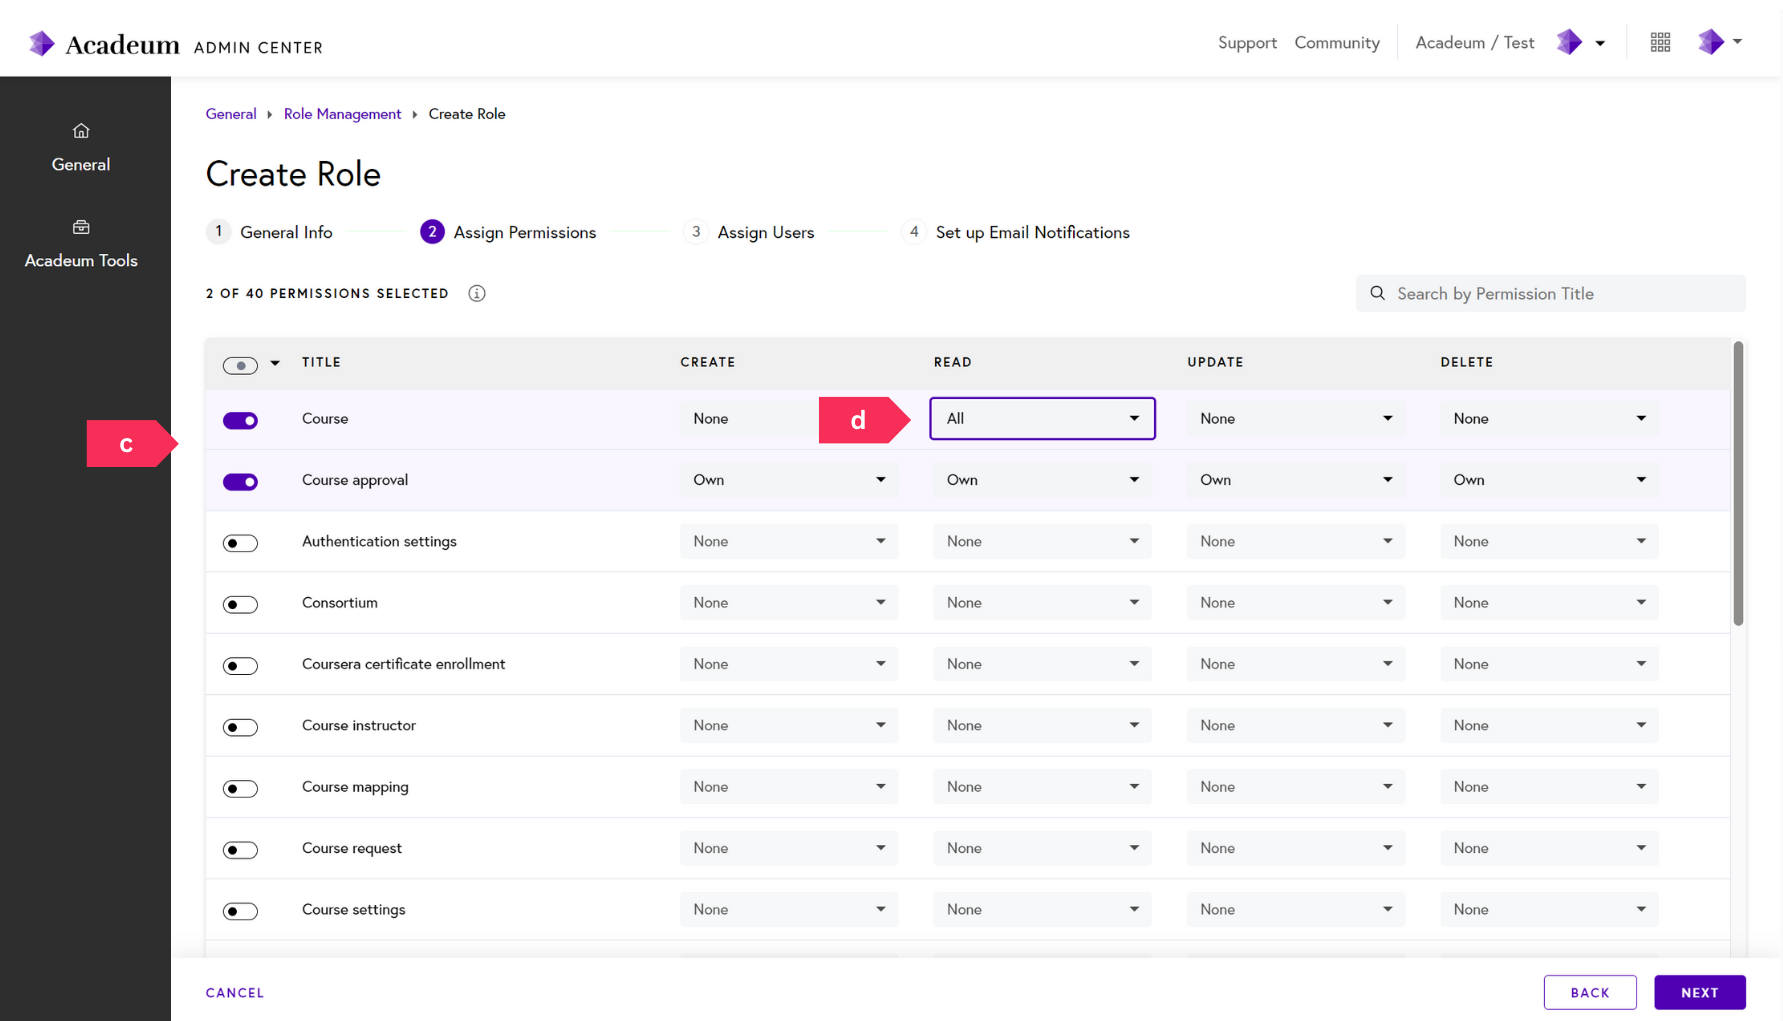The height and width of the screenshot is (1021, 1783).
Task: Disable the Course approval toggle
Action: click(240, 482)
